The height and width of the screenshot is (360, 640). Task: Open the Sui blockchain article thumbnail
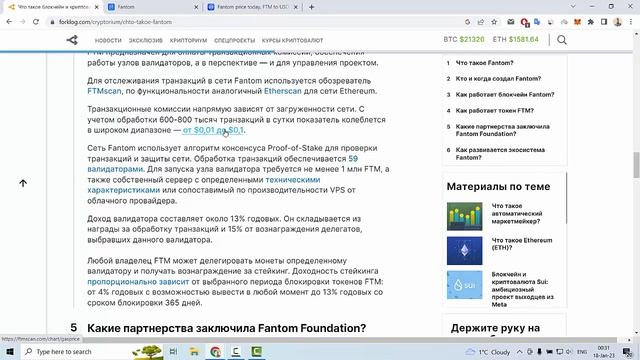(464, 285)
